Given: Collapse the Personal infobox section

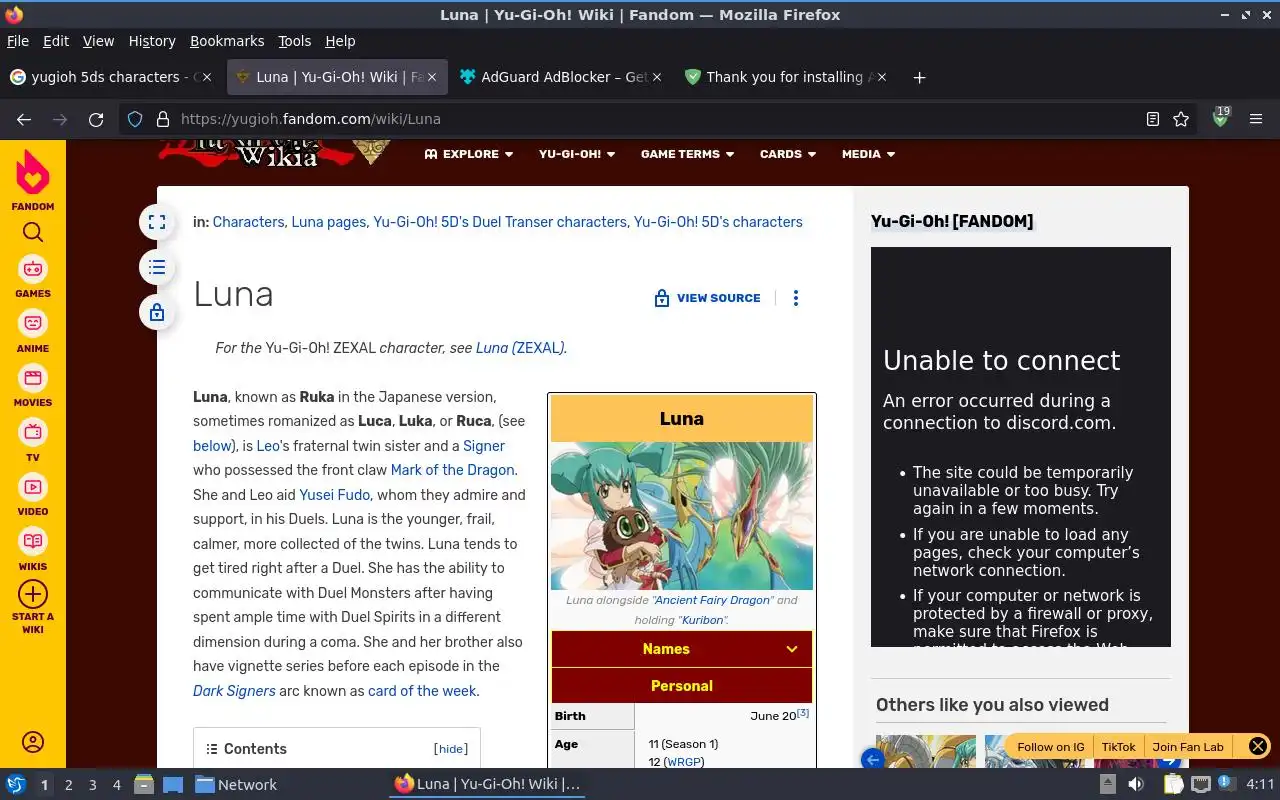Looking at the screenshot, I should pyautogui.click(x=682, y=686).
